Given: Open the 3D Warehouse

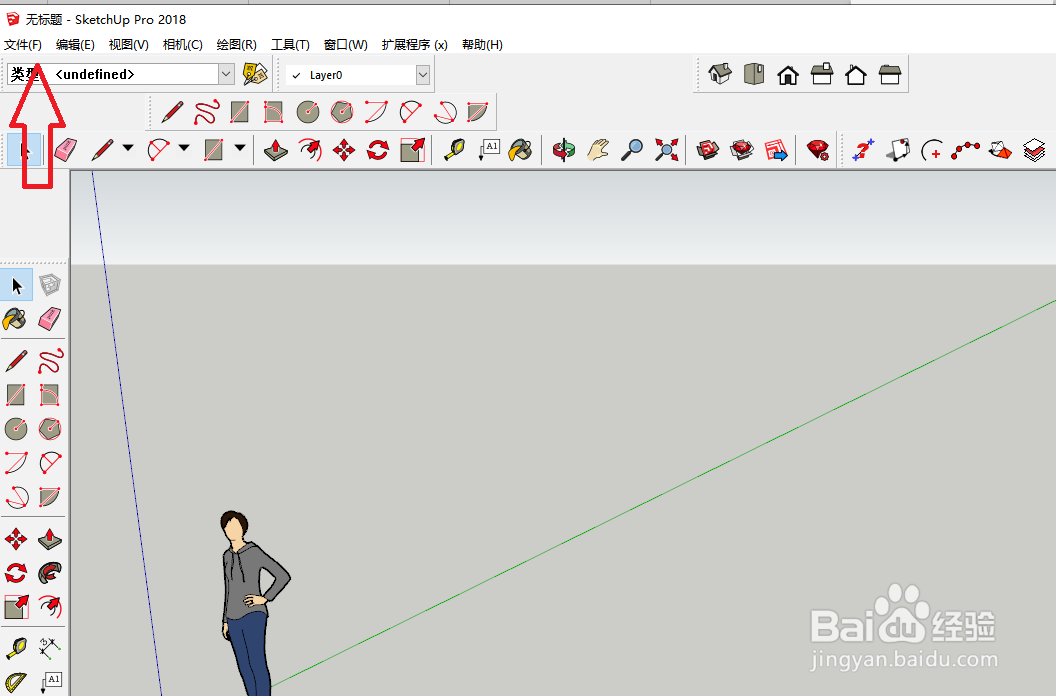Looking at the screenshot, I should pos(707,150).
